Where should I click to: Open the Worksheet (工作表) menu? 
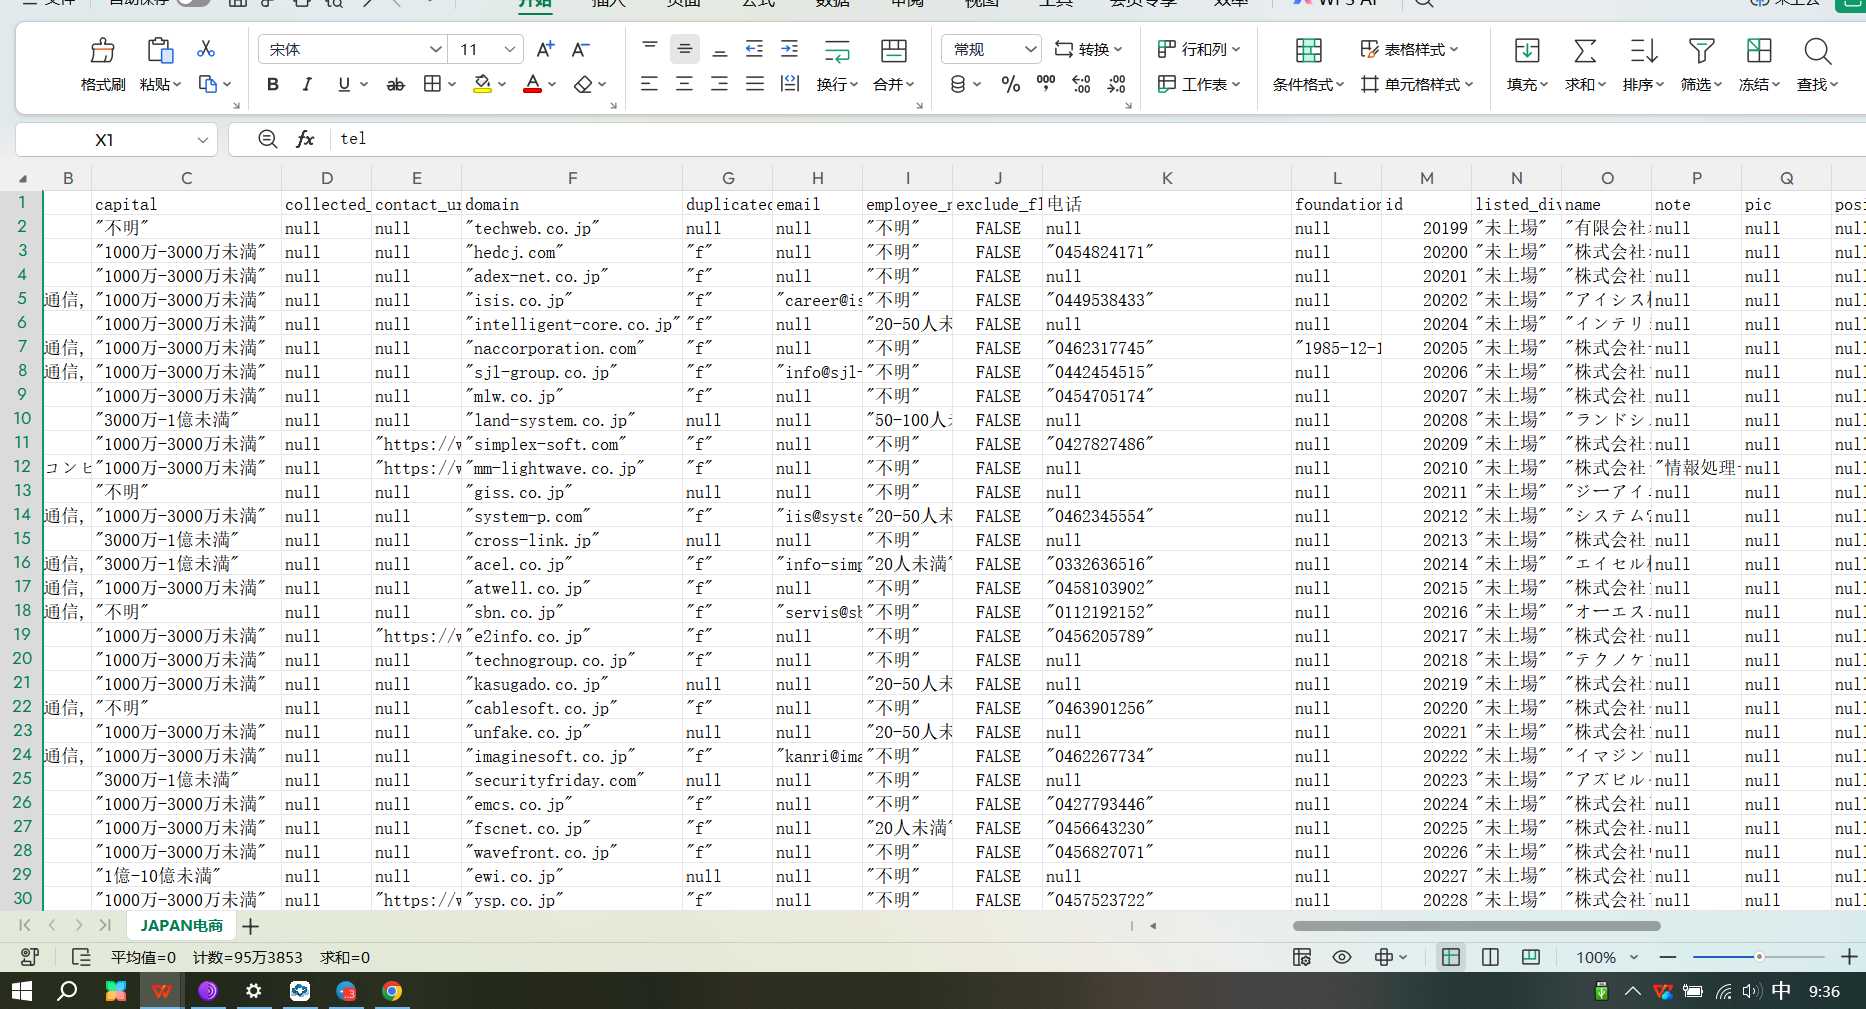click(x=1198, y=84)
